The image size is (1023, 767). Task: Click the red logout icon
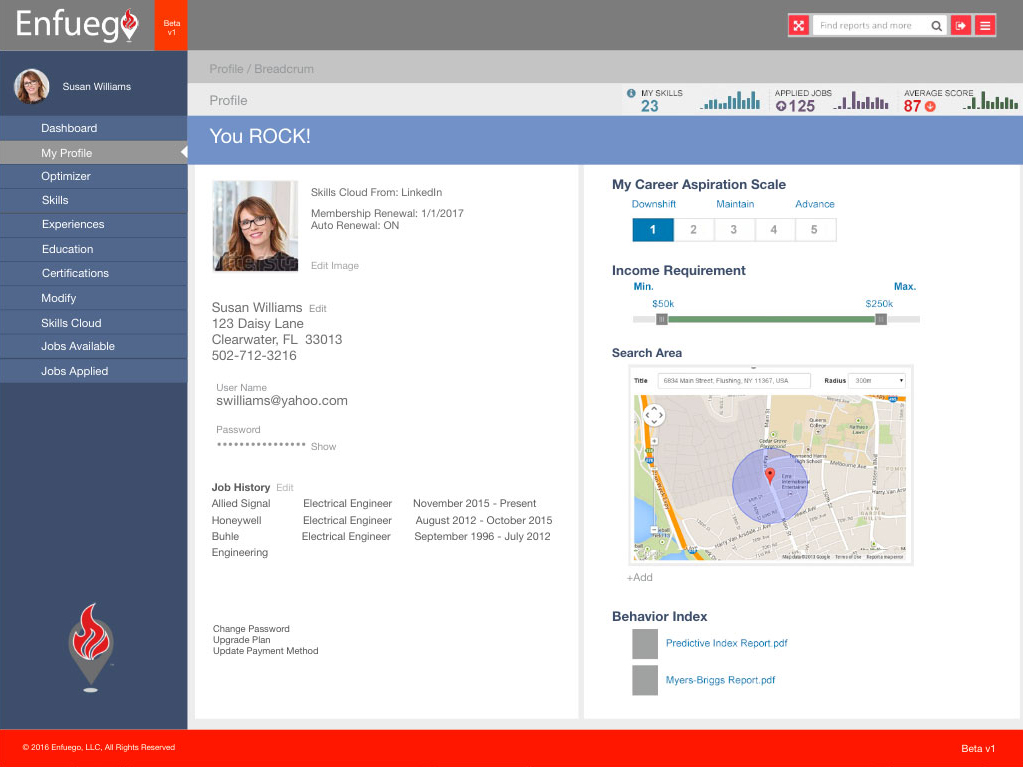coord(961,26)
